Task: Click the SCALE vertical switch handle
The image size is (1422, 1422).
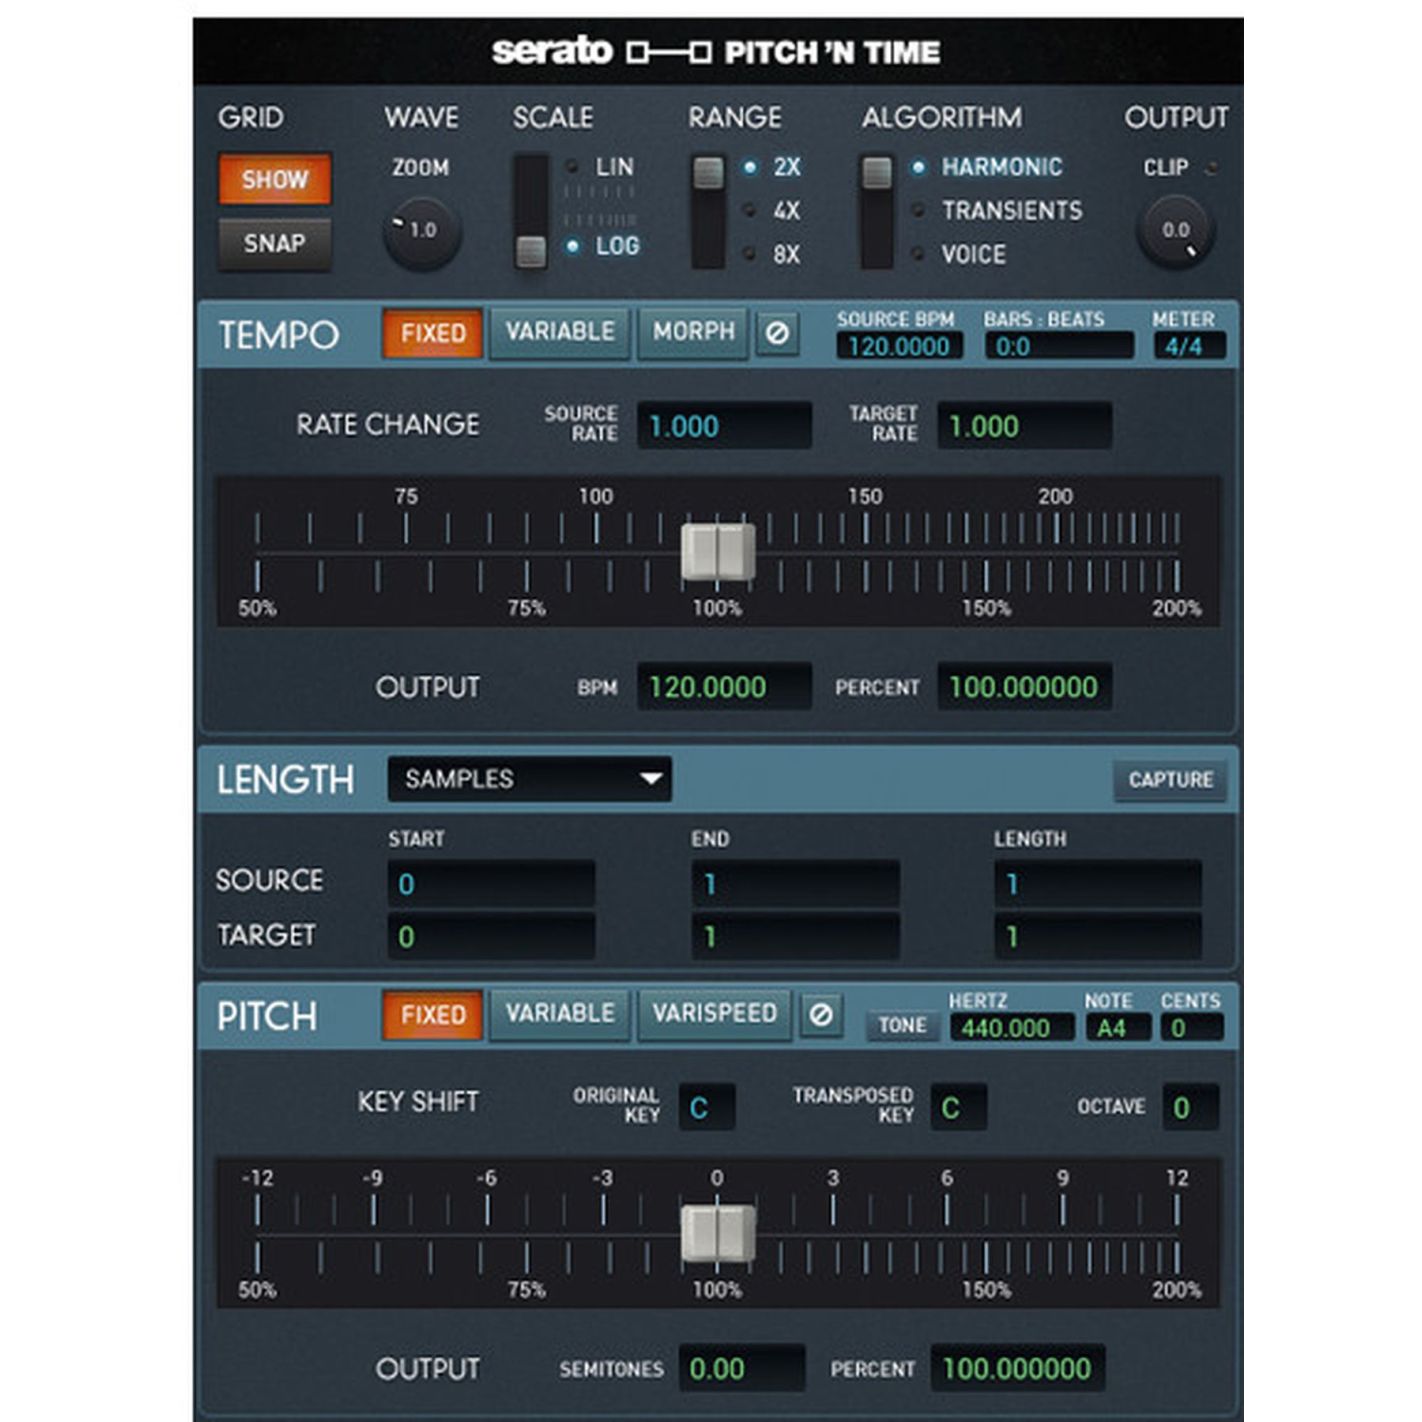Action: click(530, 251)
